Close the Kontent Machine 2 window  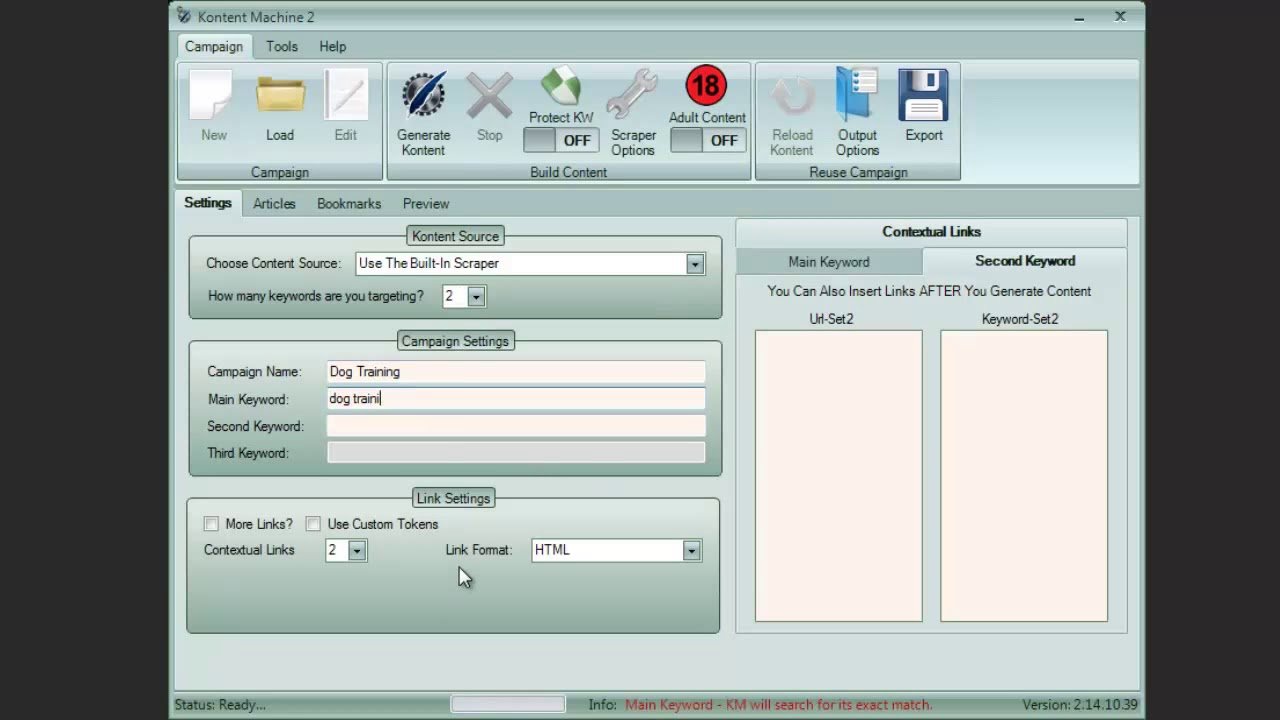[1120, 17]
